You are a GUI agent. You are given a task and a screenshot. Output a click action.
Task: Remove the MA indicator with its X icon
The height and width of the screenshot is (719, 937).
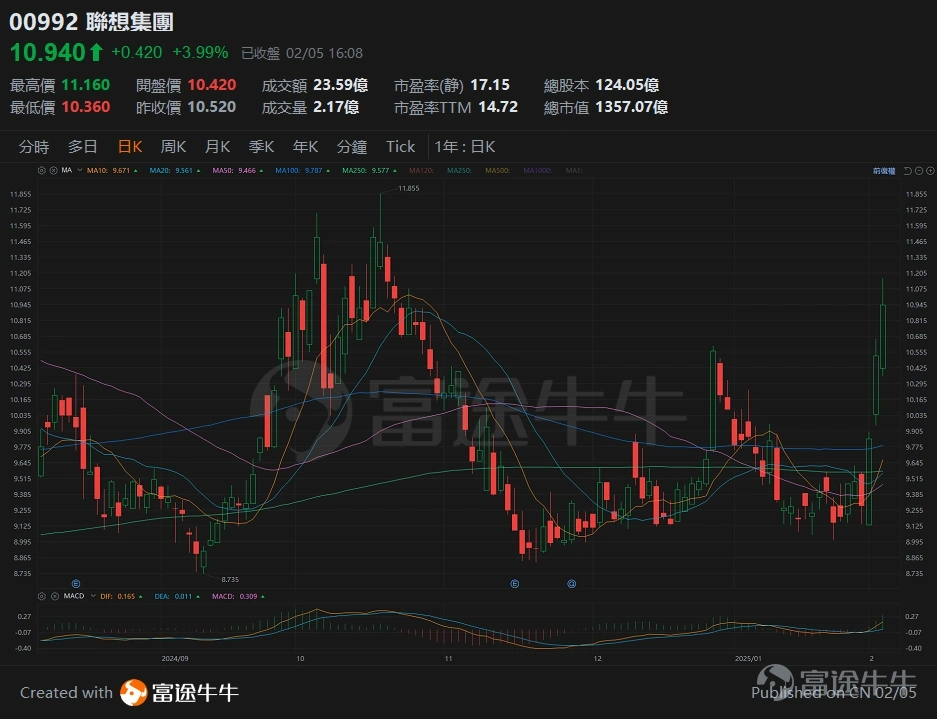pos(53,170)
